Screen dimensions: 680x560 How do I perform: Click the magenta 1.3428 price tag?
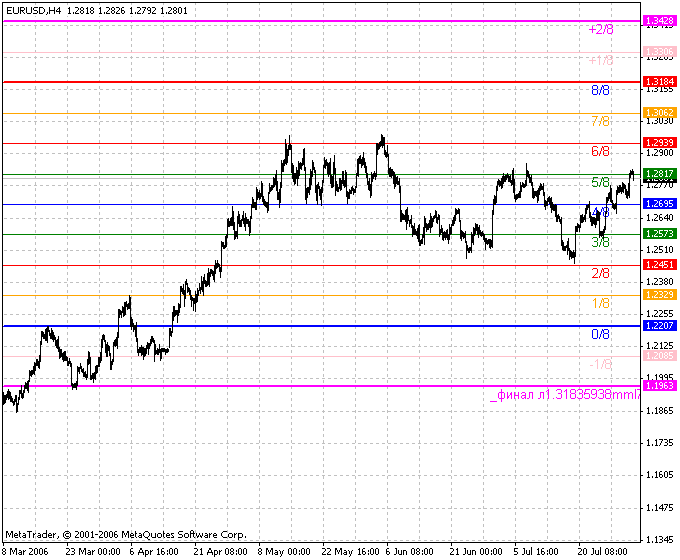[659, 21]
